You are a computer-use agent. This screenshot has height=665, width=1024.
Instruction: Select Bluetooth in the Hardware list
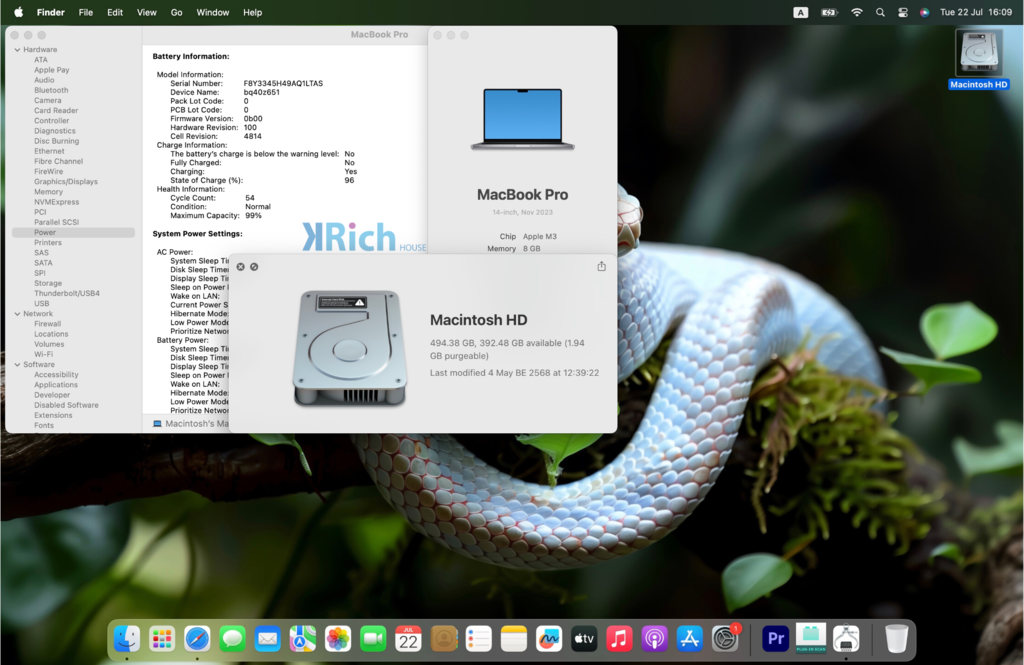pos(51,90)
